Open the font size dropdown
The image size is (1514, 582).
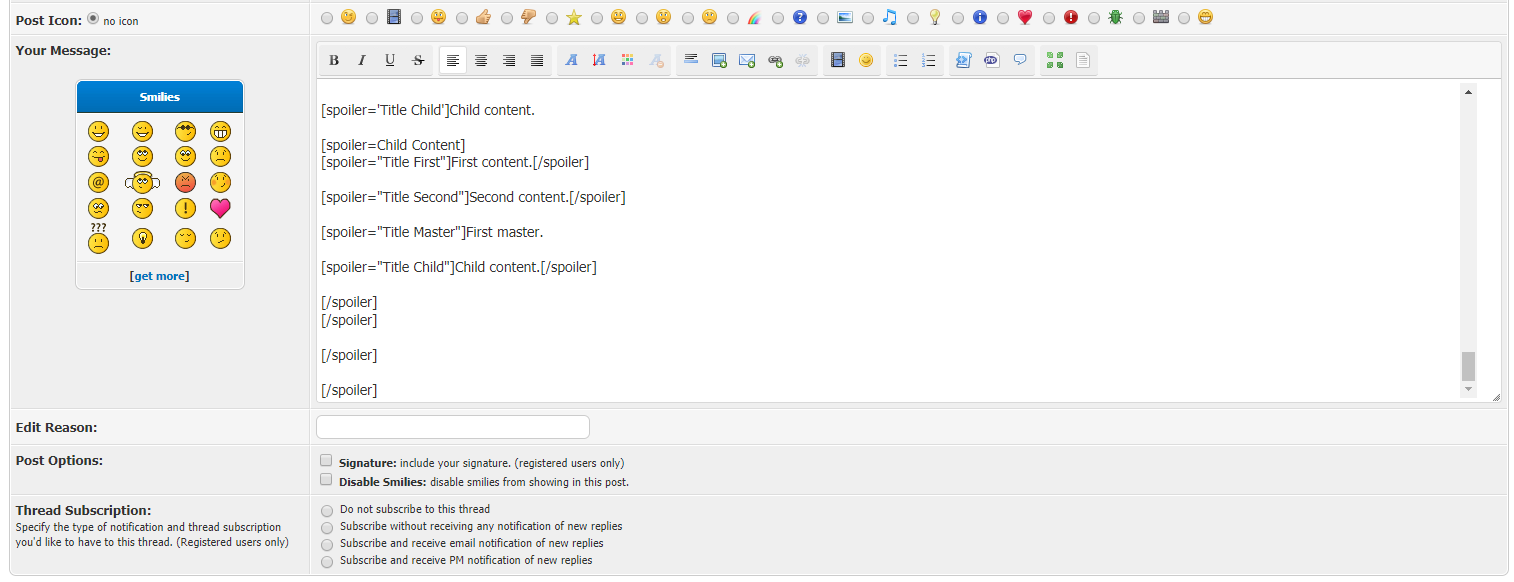click(x=599, y=61)
